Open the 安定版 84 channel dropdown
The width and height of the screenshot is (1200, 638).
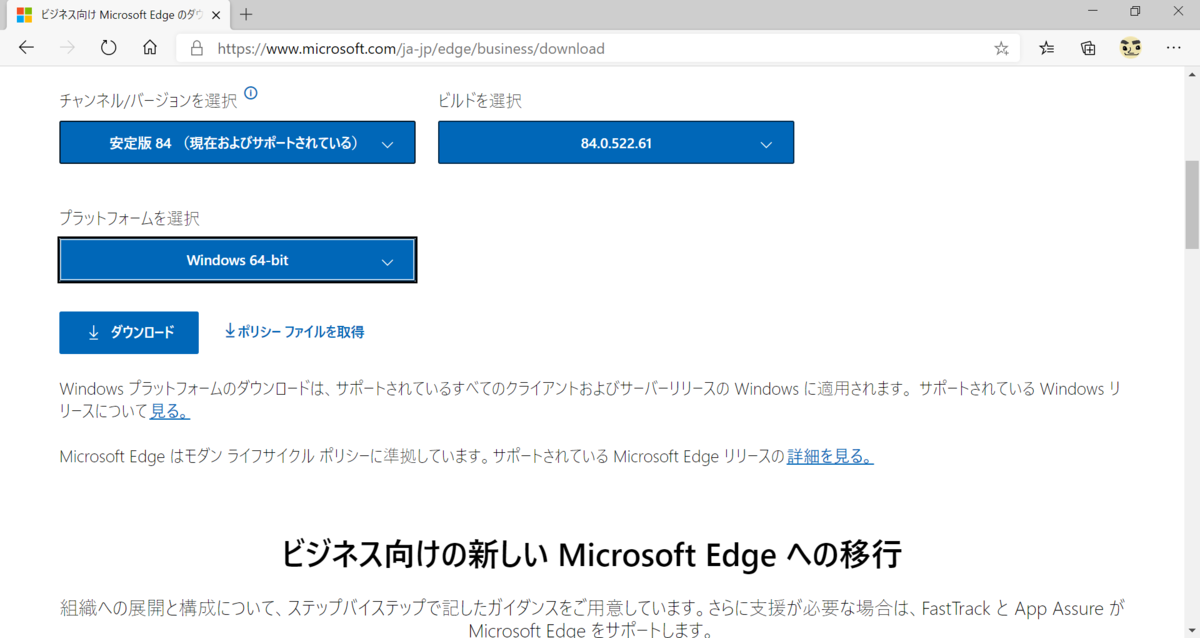(x=237, y=143)
